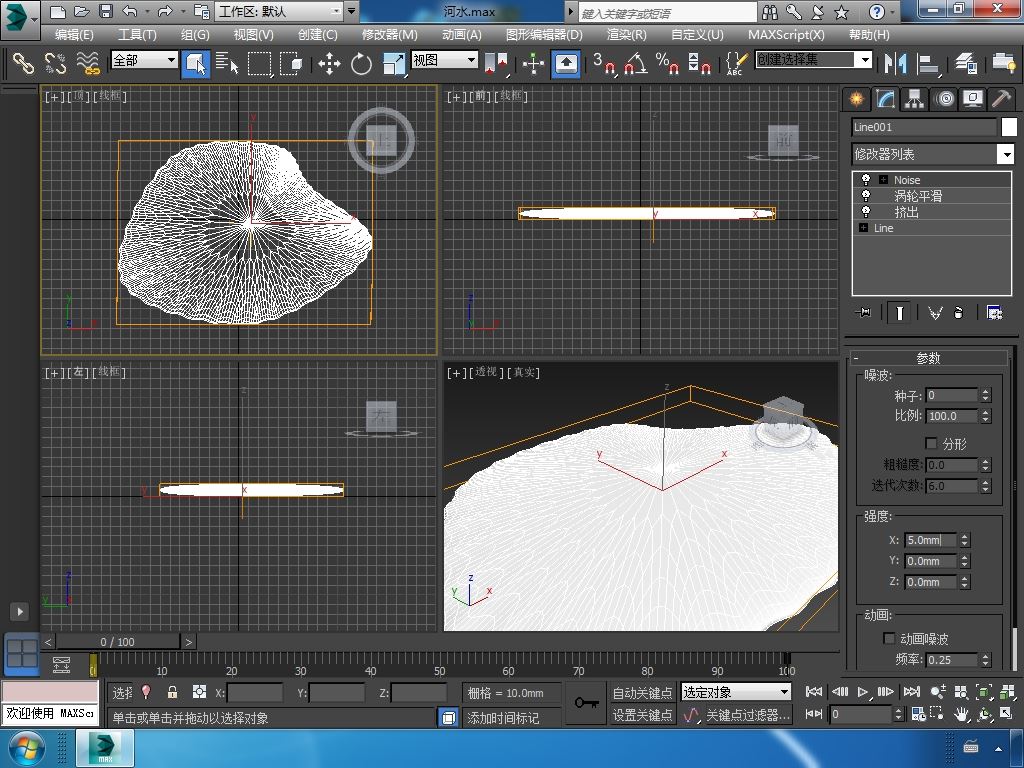Toggle Noise modifier lightbulb visibility

(866, 179)
